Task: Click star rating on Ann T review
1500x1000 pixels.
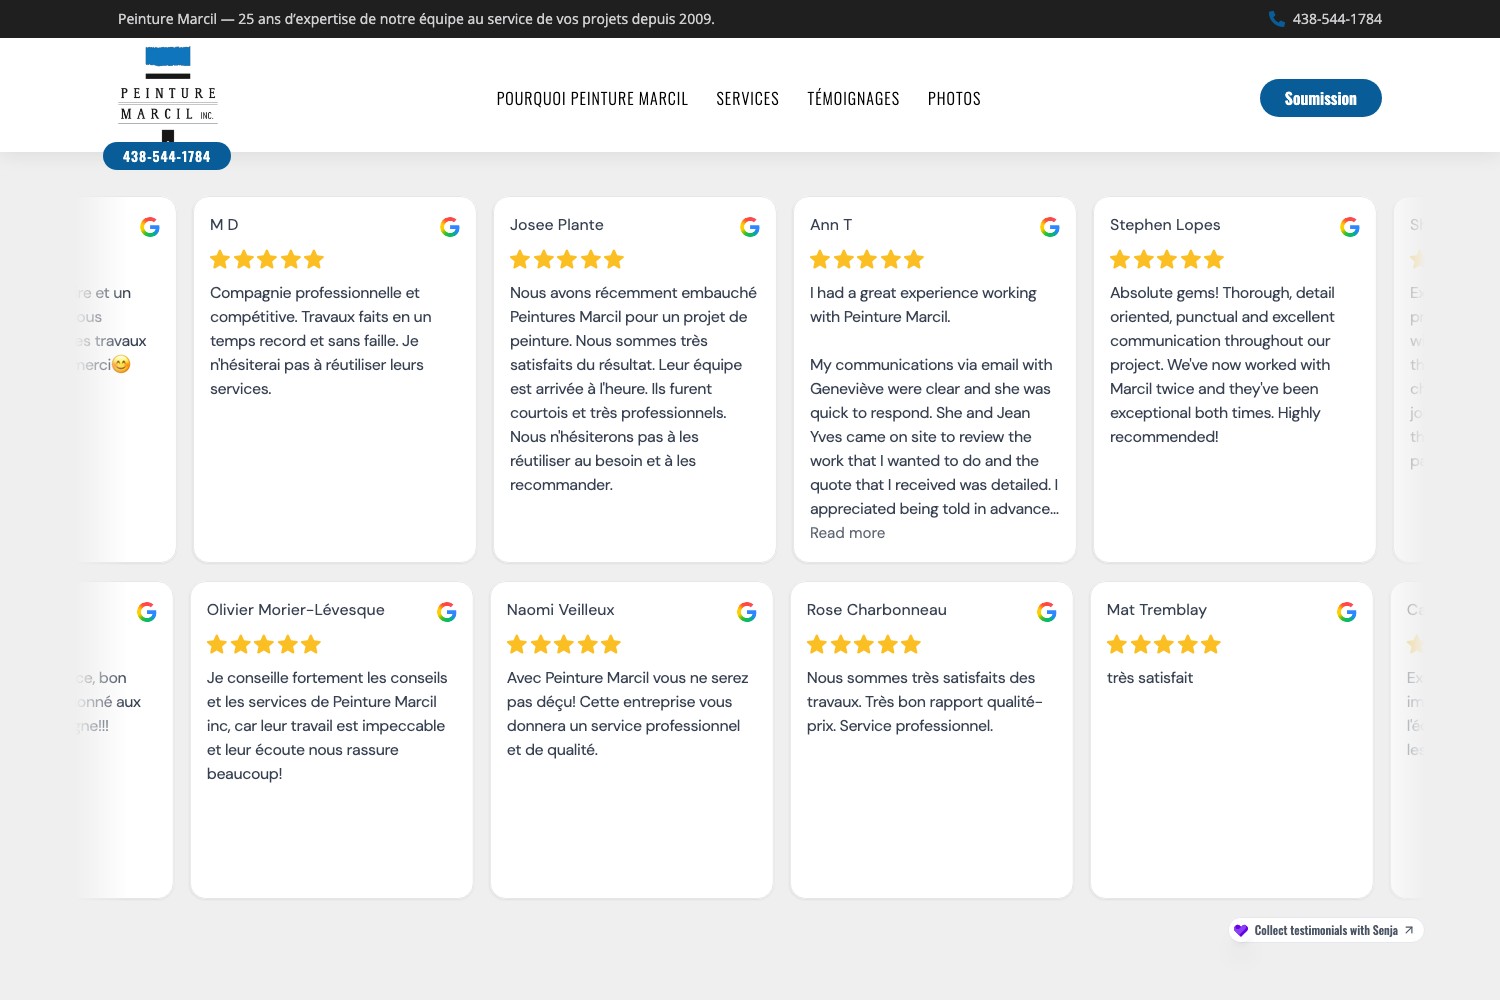Action: coord(867,260)
